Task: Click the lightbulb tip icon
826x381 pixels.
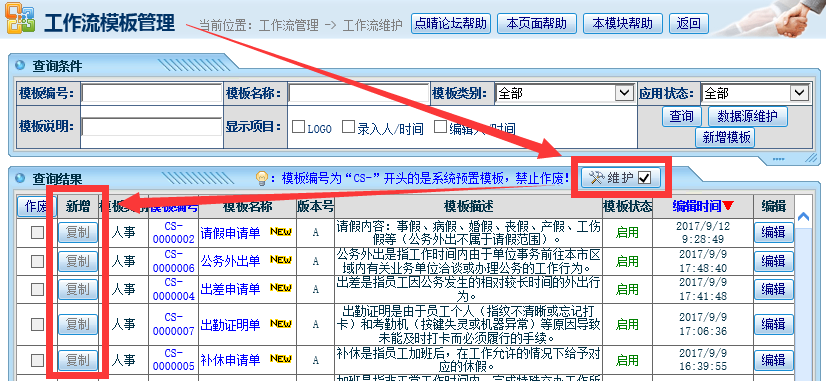Action: [262, 179]
